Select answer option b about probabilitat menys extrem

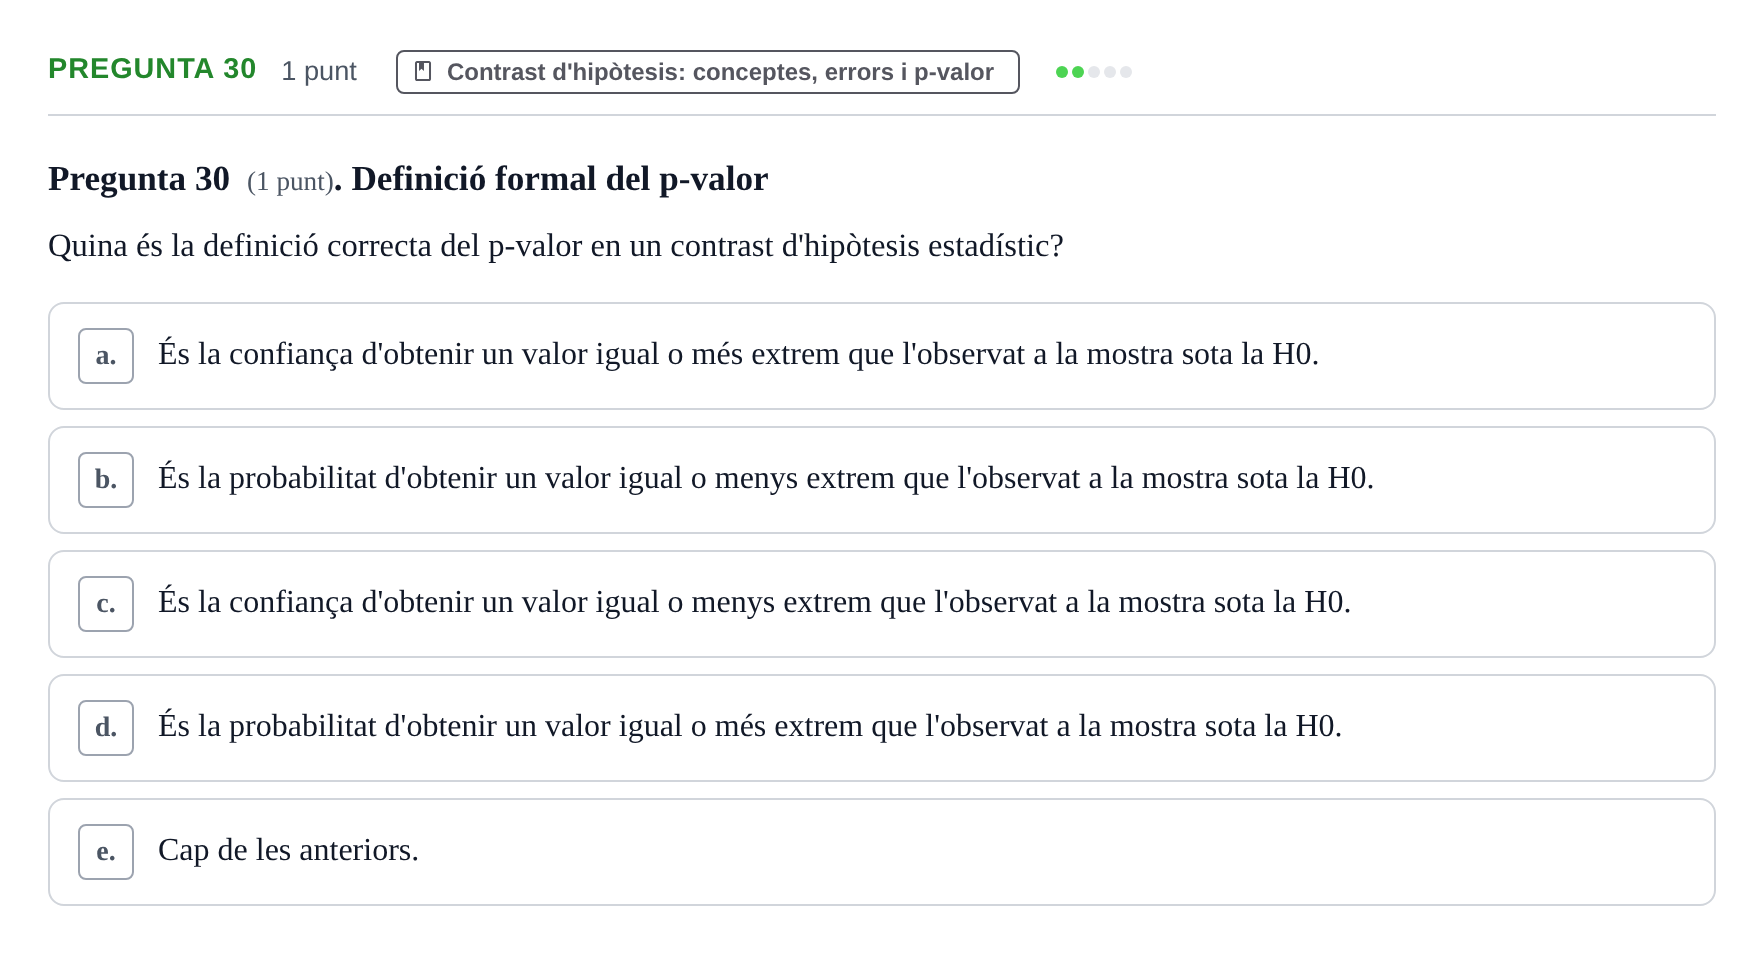tap(881, 480)
